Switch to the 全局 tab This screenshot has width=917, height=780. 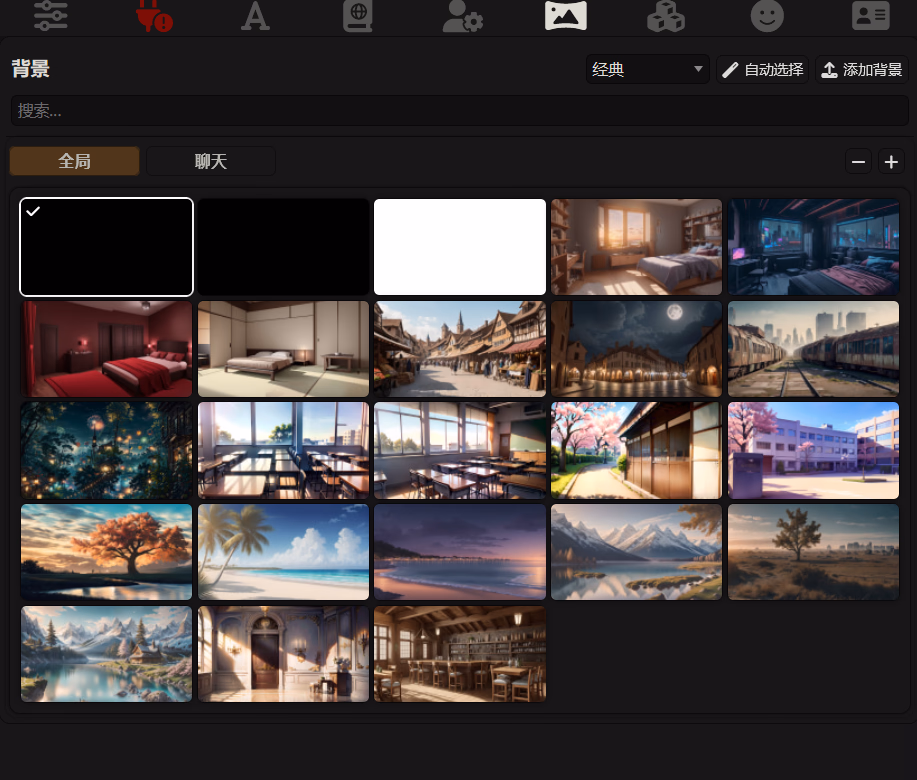tap(74, 161)
